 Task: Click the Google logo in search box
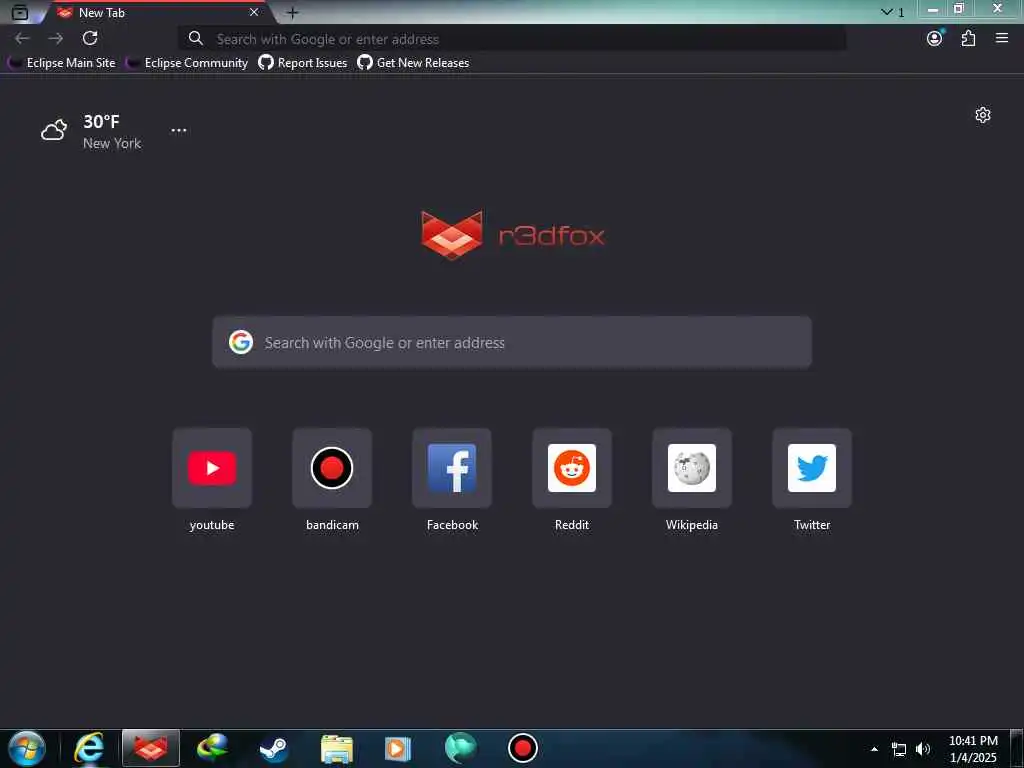click(x=241, y=342)
